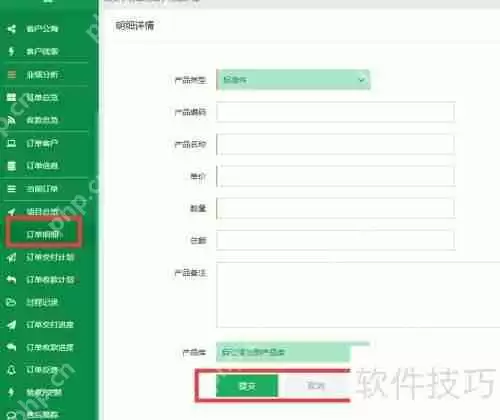
Task: Click the hamburger lines icon beside 当前订单
Action: [x=12, y=189]
